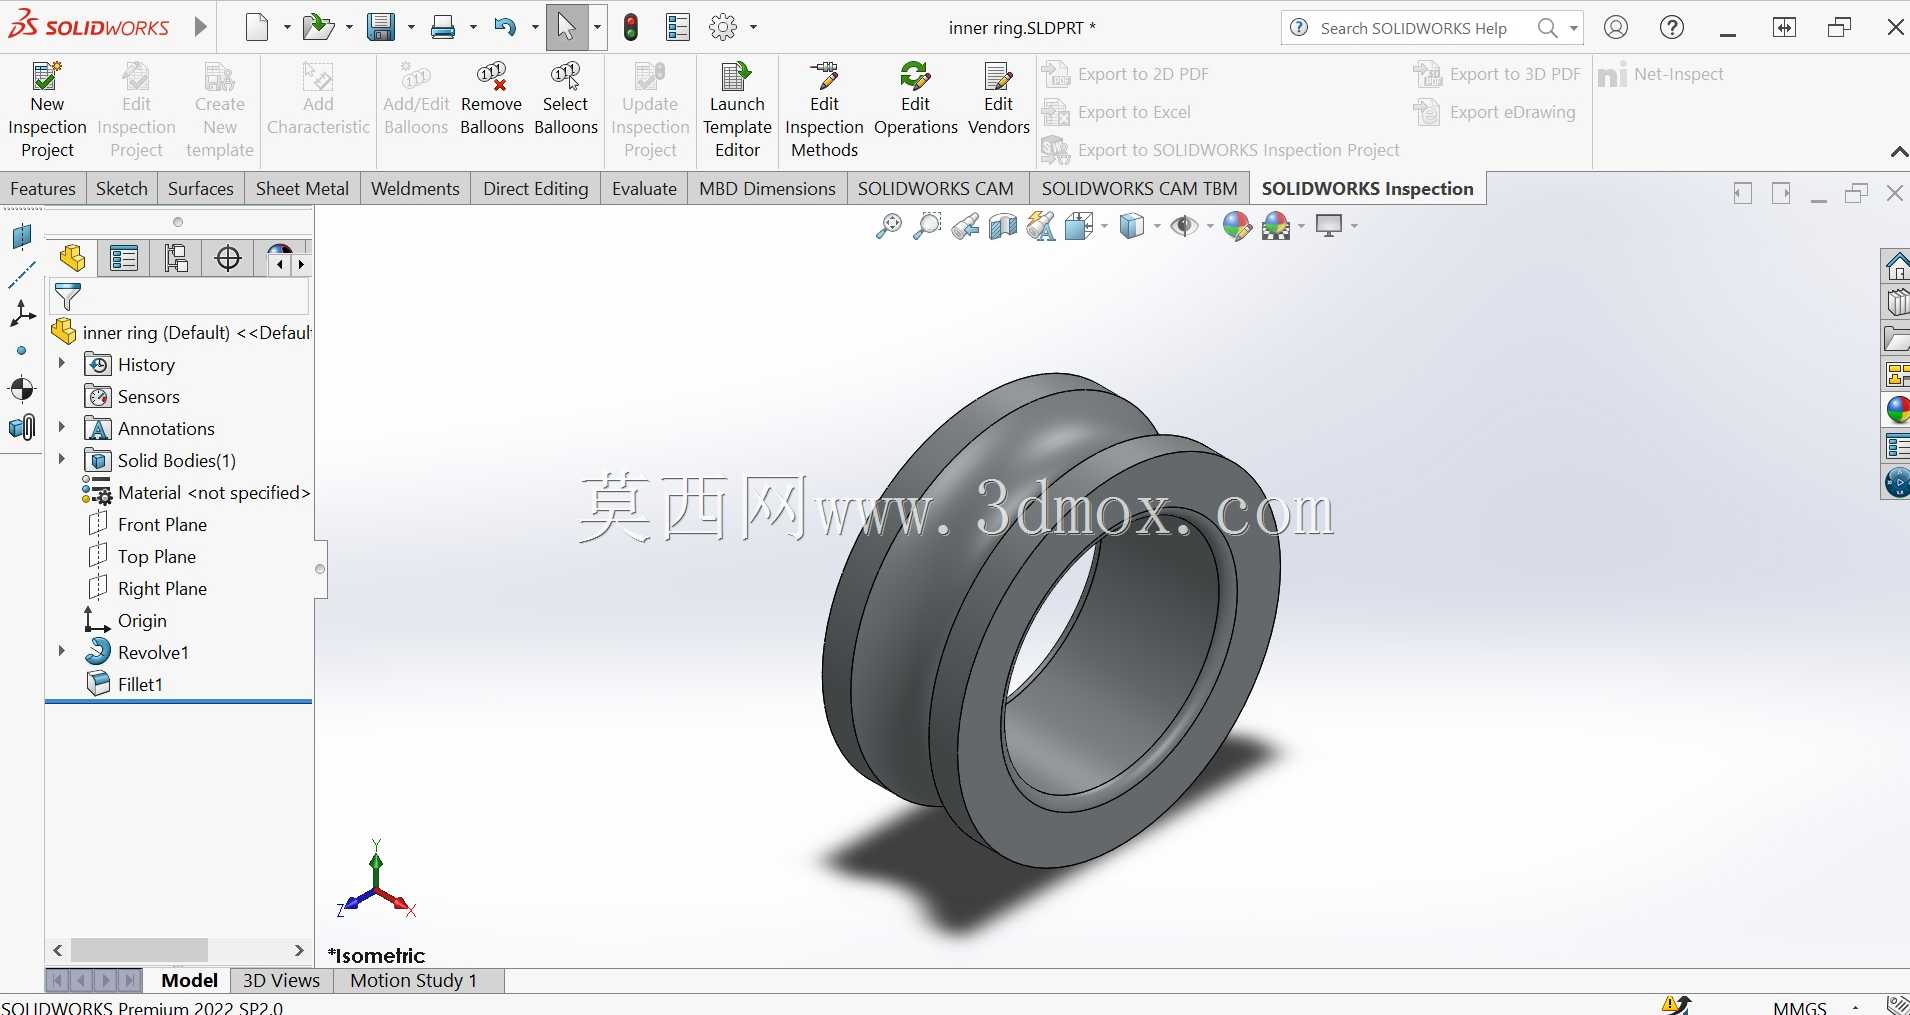Collapse the ribbon with the chevron
Image resolution: width=1910 pixels, height=1015 pixels.
pos(1899,152)
